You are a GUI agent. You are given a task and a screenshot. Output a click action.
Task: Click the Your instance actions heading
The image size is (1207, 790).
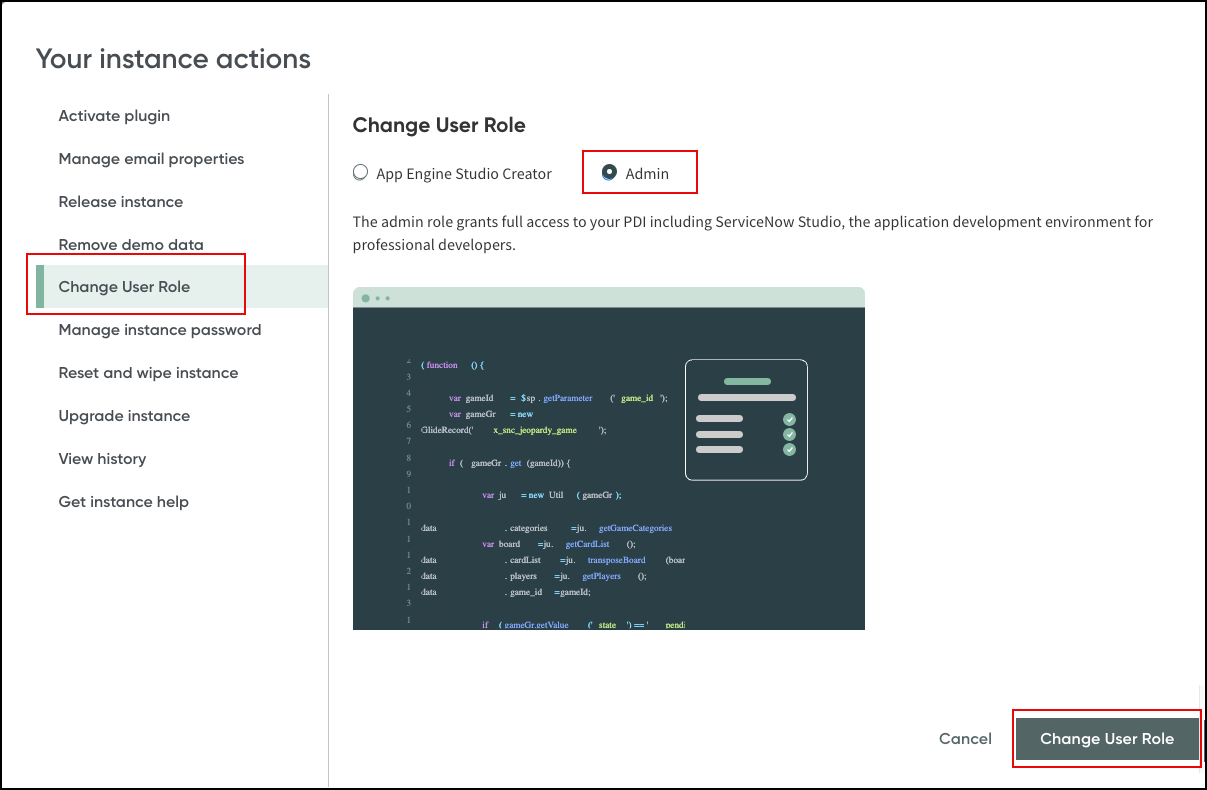[173, 59]
